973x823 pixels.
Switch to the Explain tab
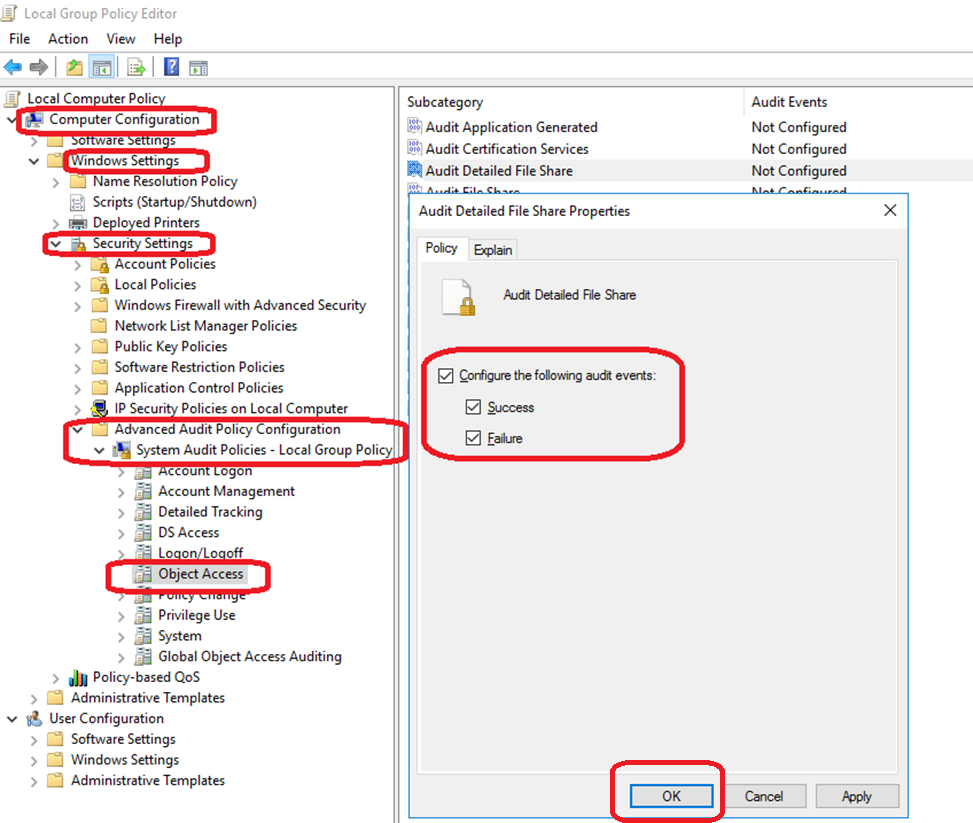click(x=493, y=250)
